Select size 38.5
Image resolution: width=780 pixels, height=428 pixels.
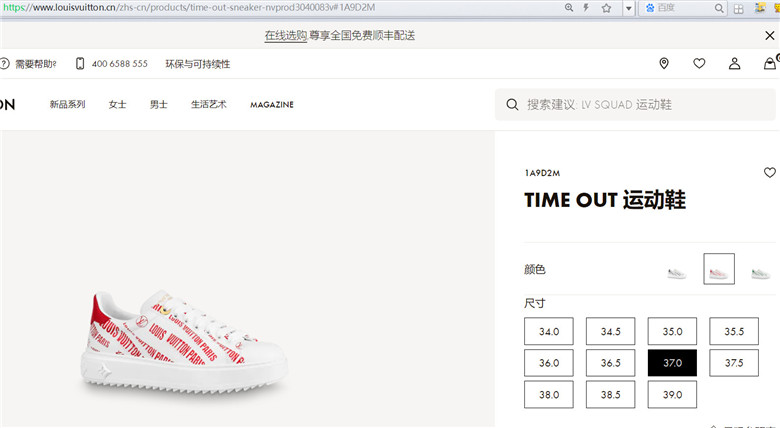pyautogui.click(x=610, y=395)
